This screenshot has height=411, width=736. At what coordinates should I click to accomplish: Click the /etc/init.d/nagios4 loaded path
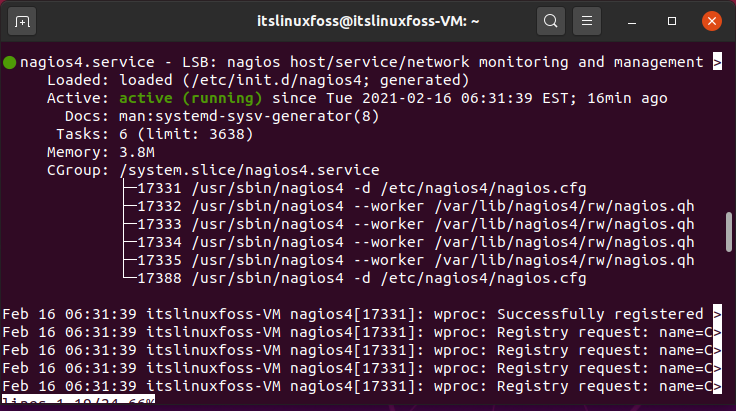[x=276, y=80]
